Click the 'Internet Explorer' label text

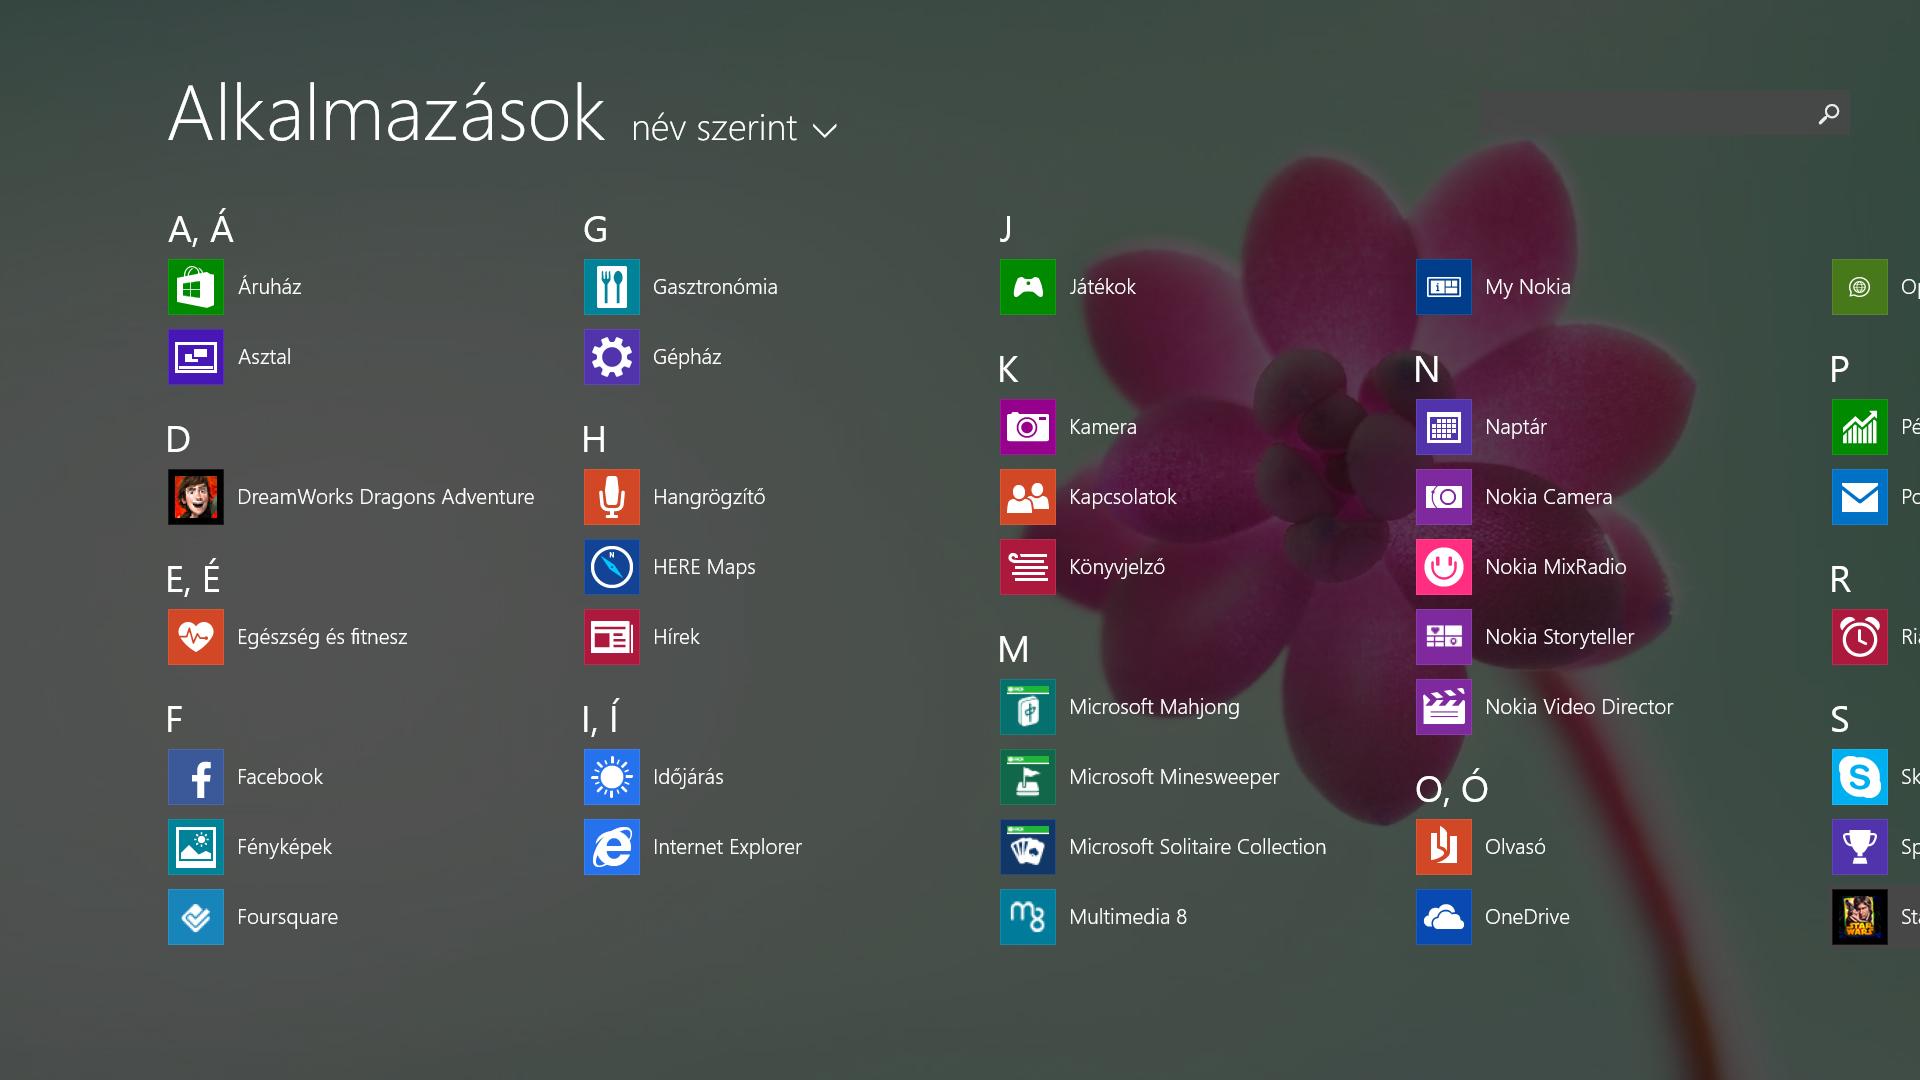coord(727,847)
